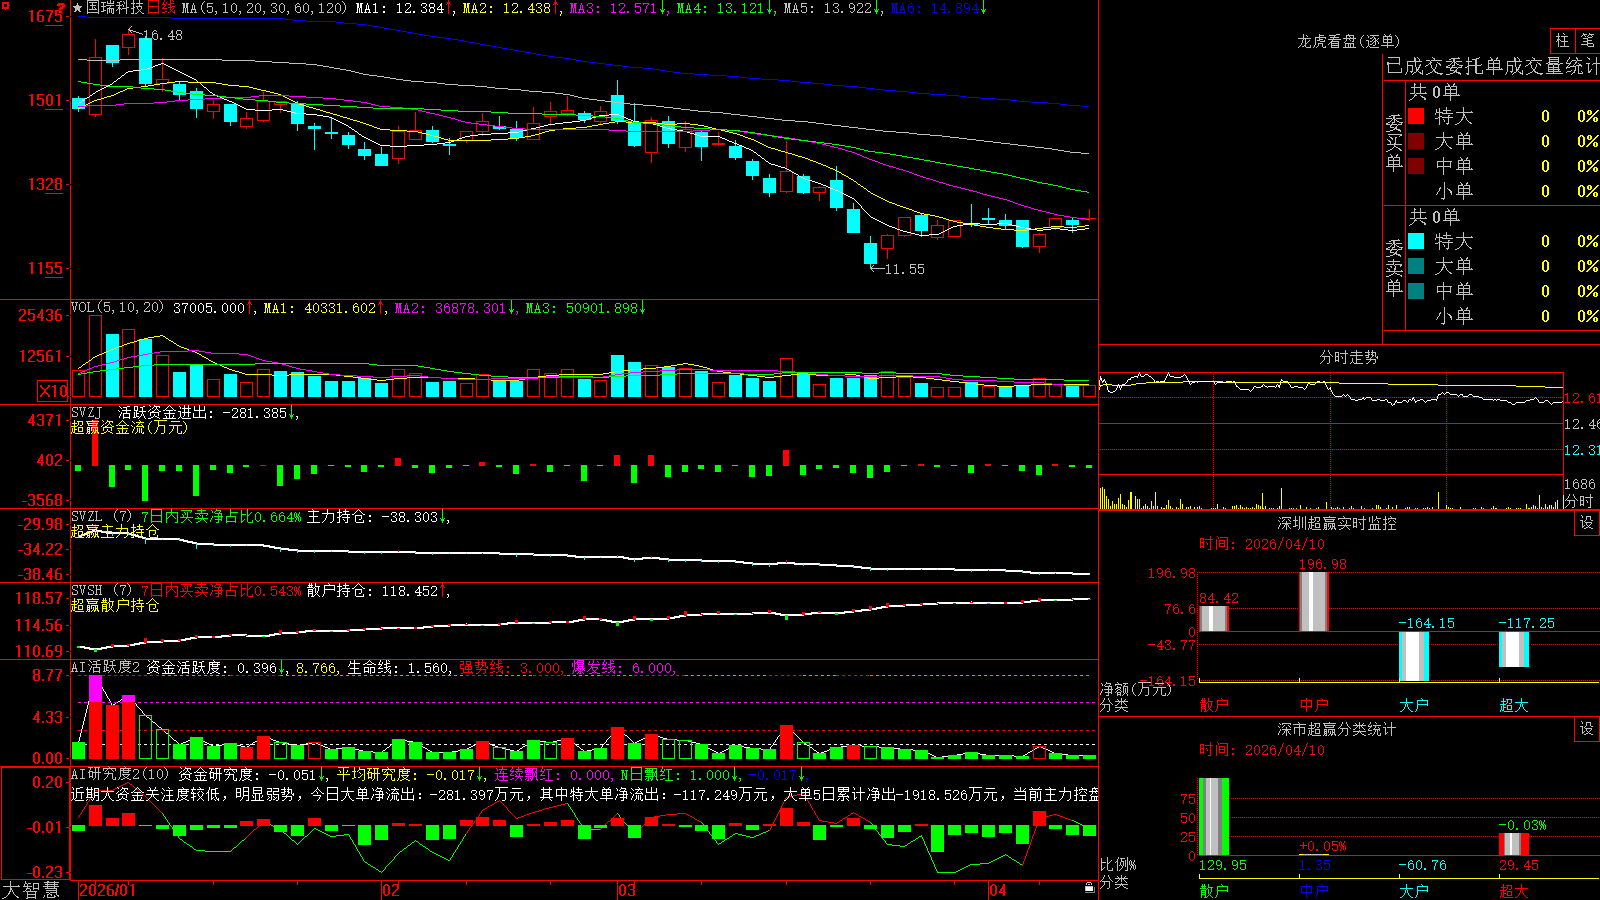
Task: Click the 分时走势 panel title
Action: pyautogui.click(x=1348, y=357)
